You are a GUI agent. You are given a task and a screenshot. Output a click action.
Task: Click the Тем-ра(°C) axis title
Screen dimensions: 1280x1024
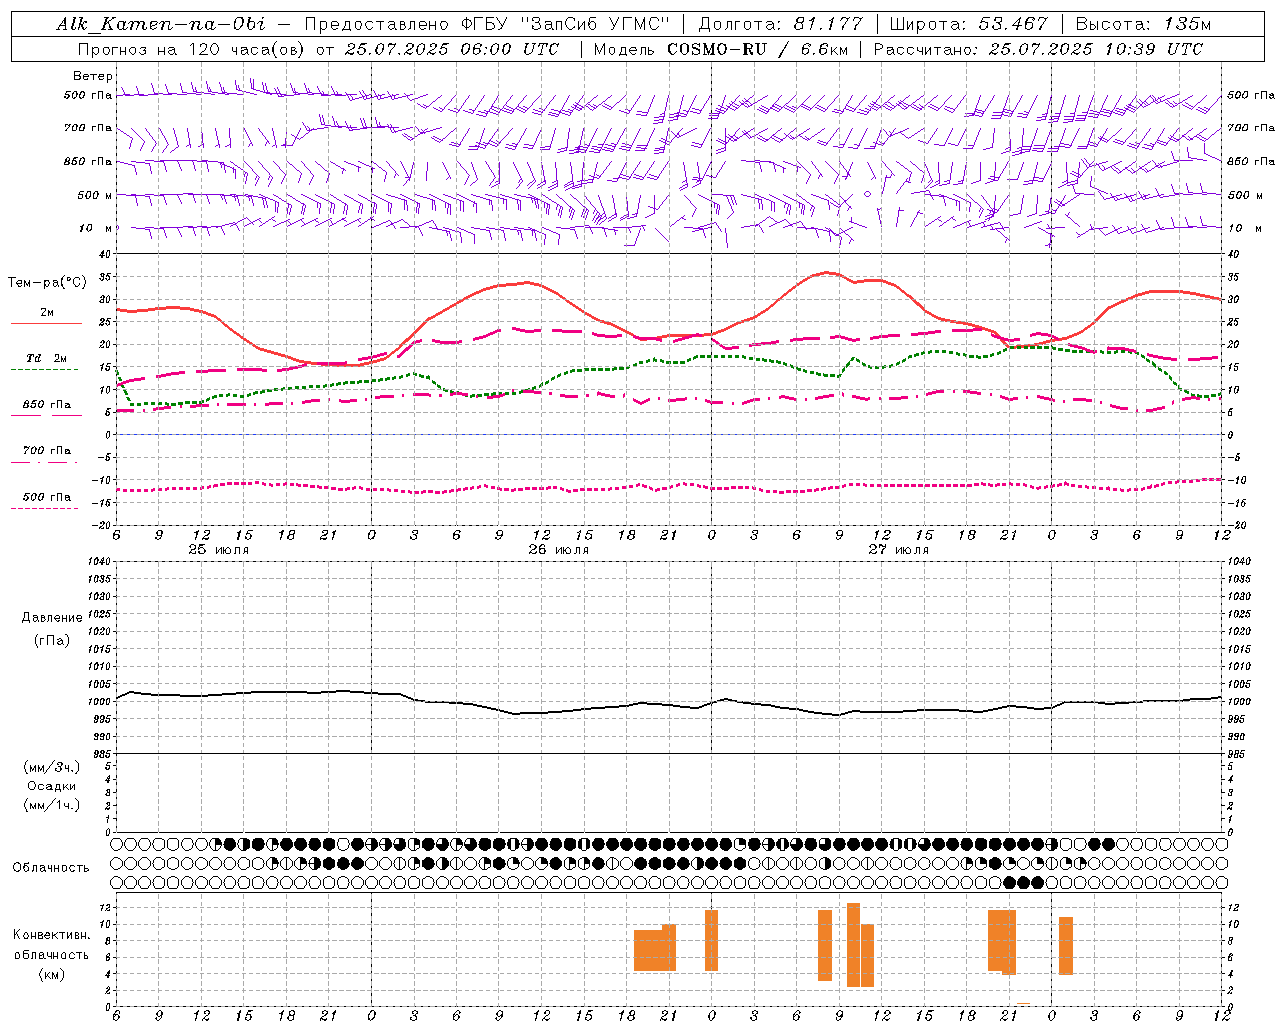(47, 283)
